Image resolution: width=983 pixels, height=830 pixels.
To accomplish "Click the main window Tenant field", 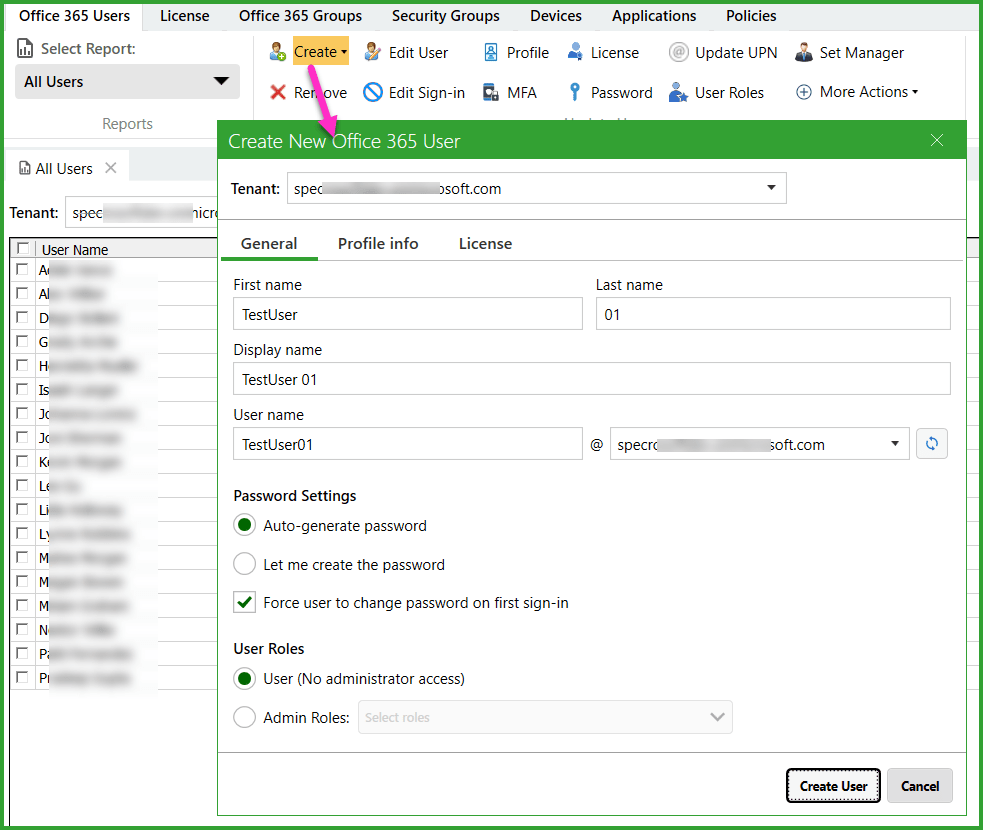I will pyautogui.click(x=142, y=213).
